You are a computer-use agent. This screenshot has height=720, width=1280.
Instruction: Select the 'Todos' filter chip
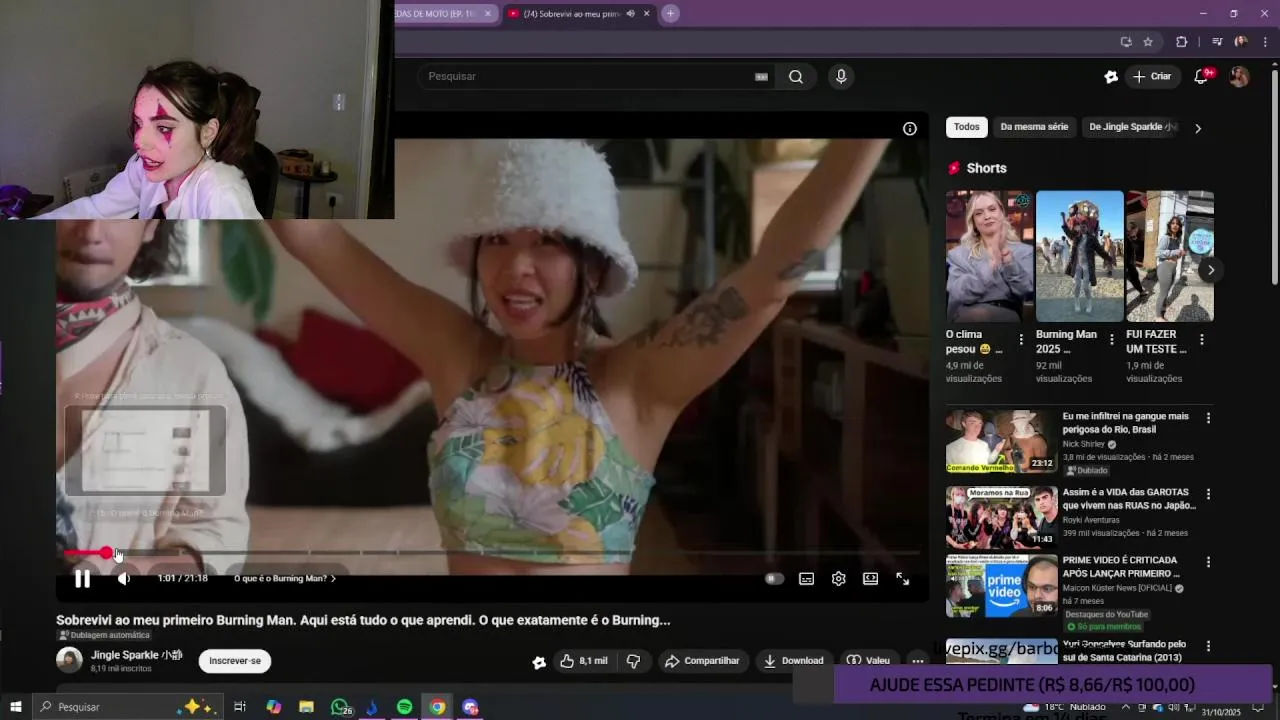coord(966,127)
